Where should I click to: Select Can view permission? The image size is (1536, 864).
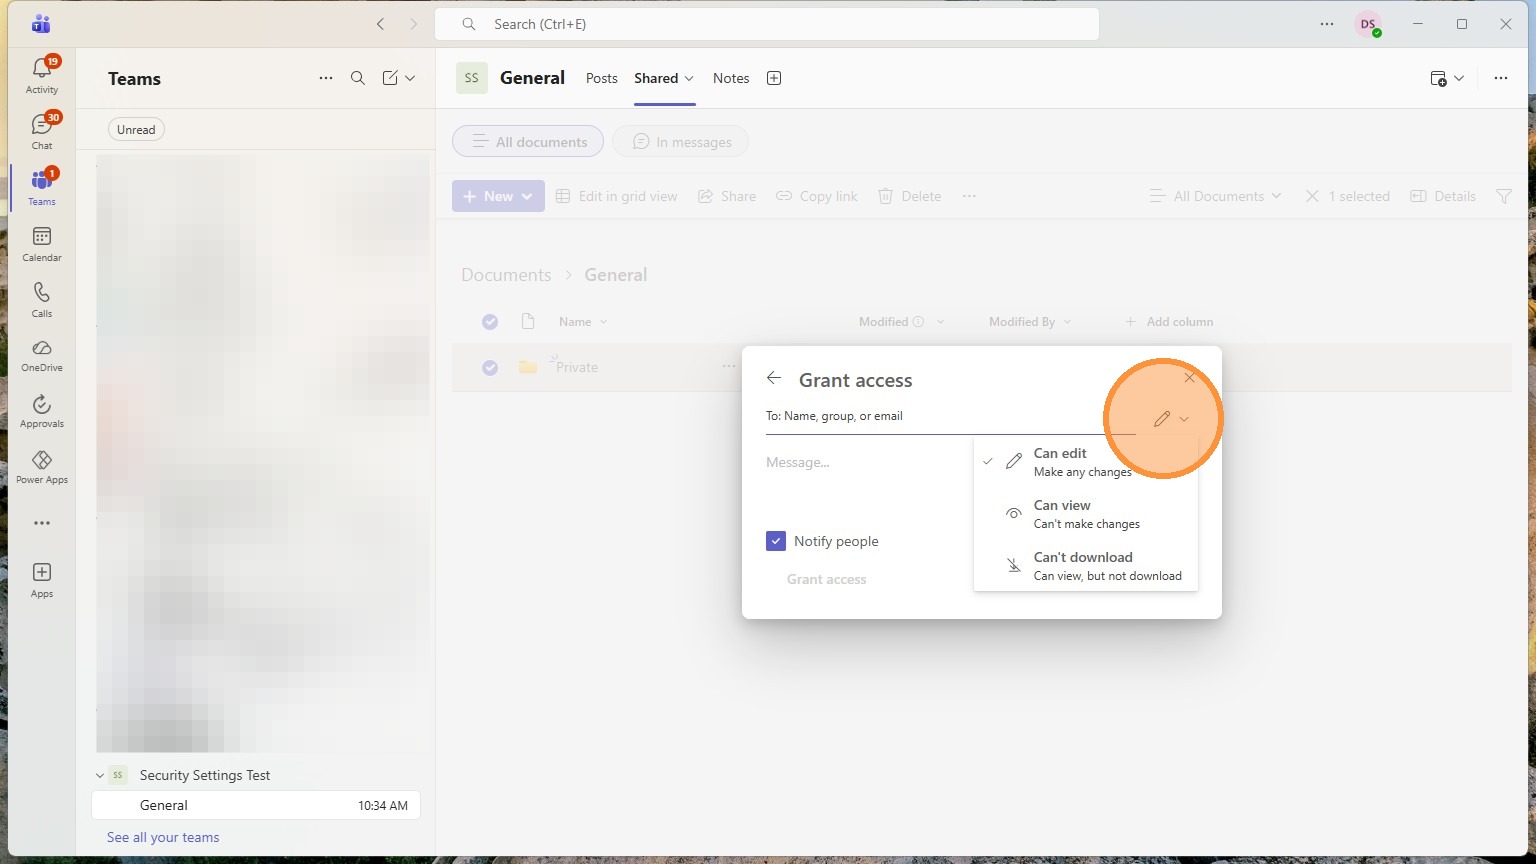coord(1086,514)
